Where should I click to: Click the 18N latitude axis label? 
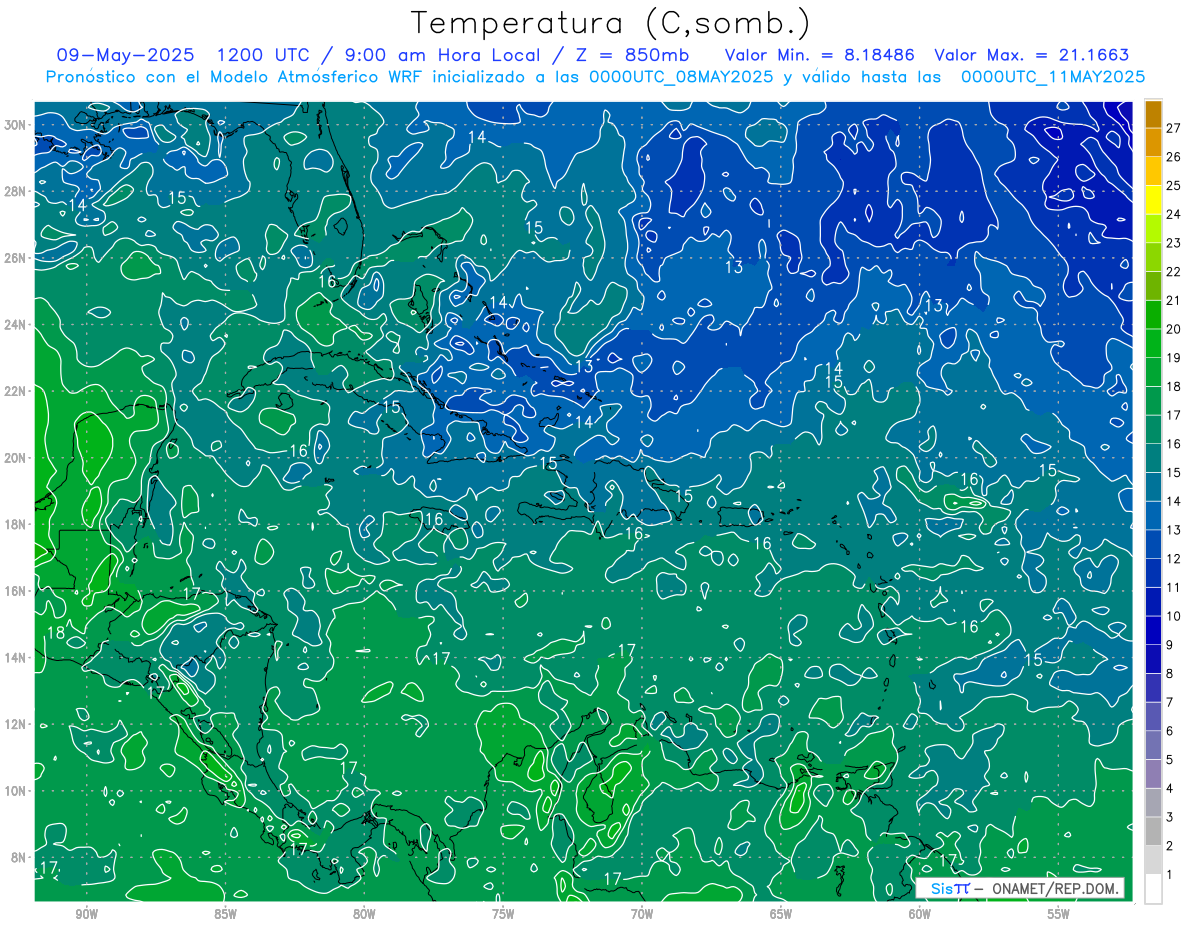tap(15, 524)
